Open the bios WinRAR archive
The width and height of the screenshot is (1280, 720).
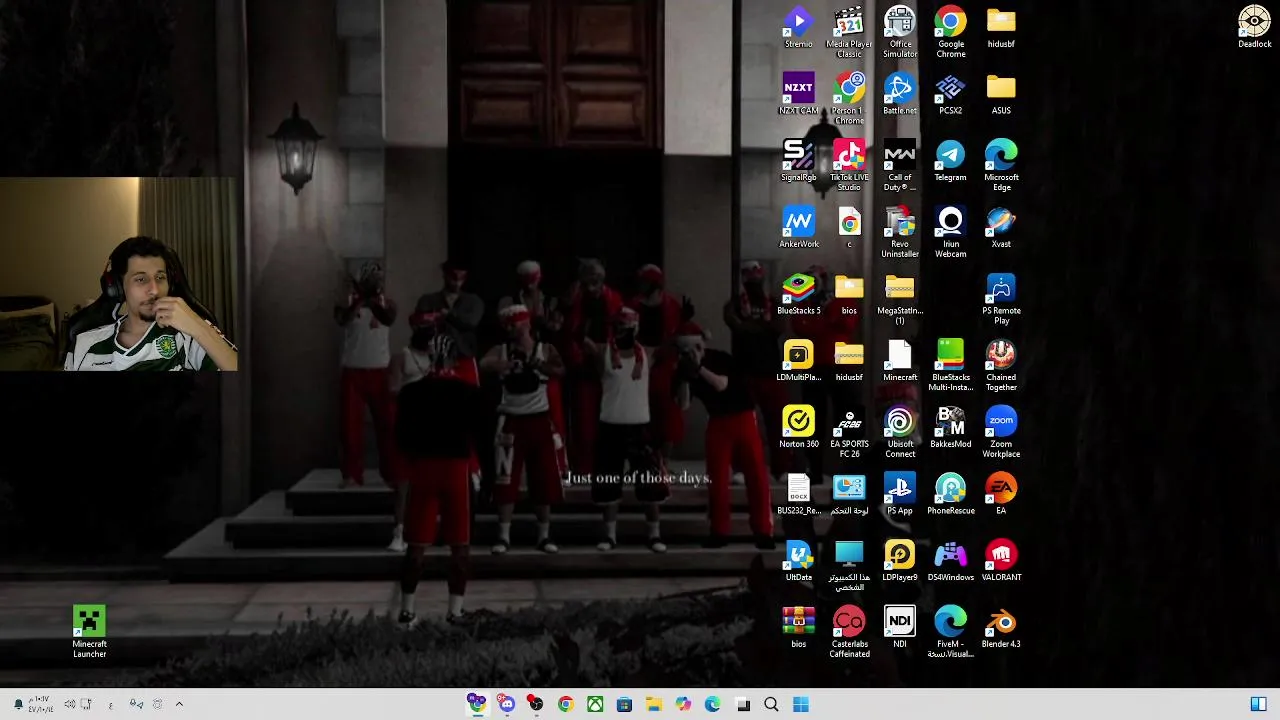pos(798,628)
